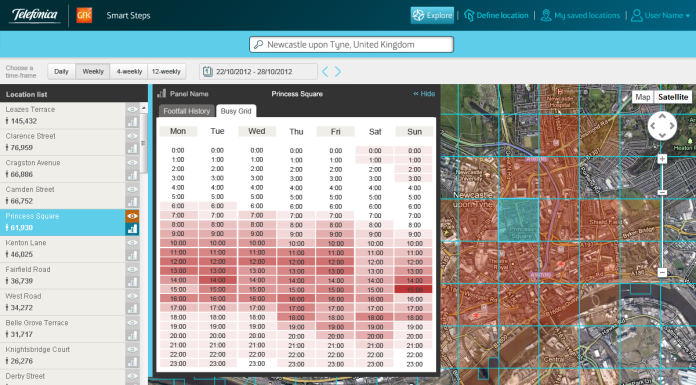Image resolution: width=696 pixels, height=385 pixels.
Task: Toggle visibility eye for West Road
Action: (132, 296)
